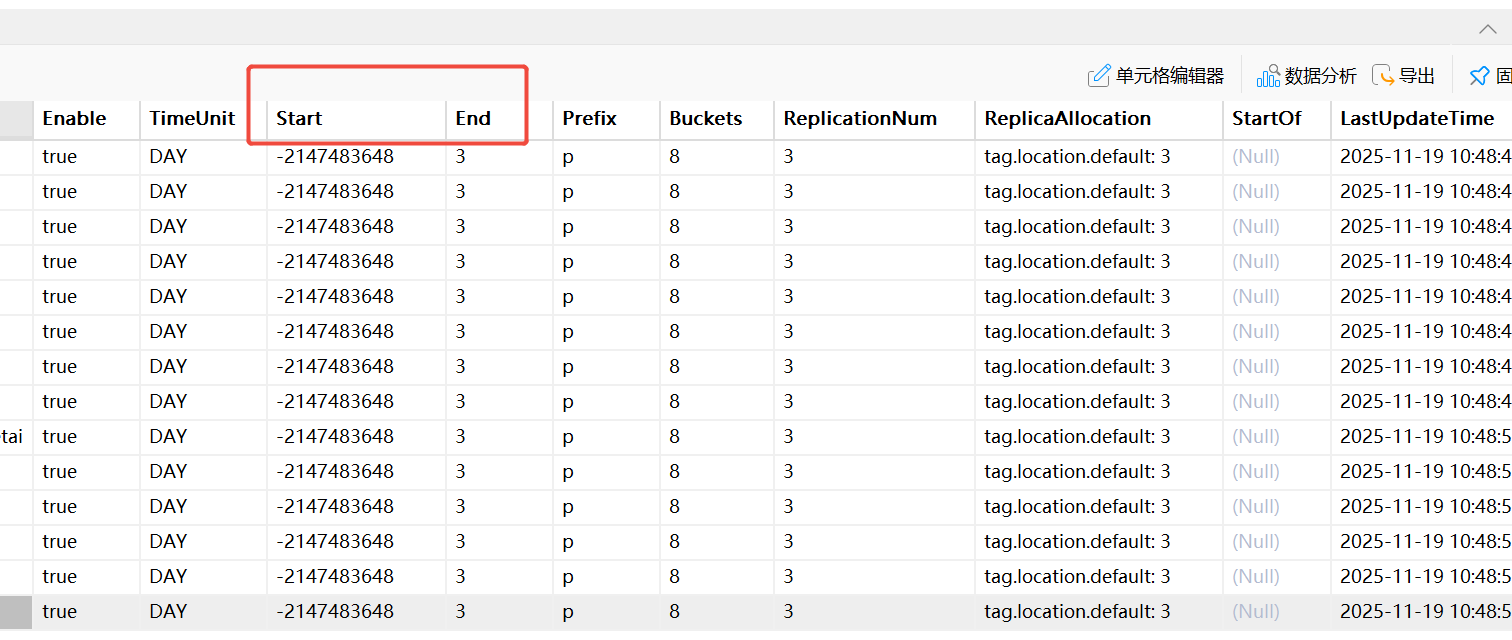Image resolution: width=1512 pixels, height=640 pixels.
Task: Select the Start column header
Action: click(299, 118)
